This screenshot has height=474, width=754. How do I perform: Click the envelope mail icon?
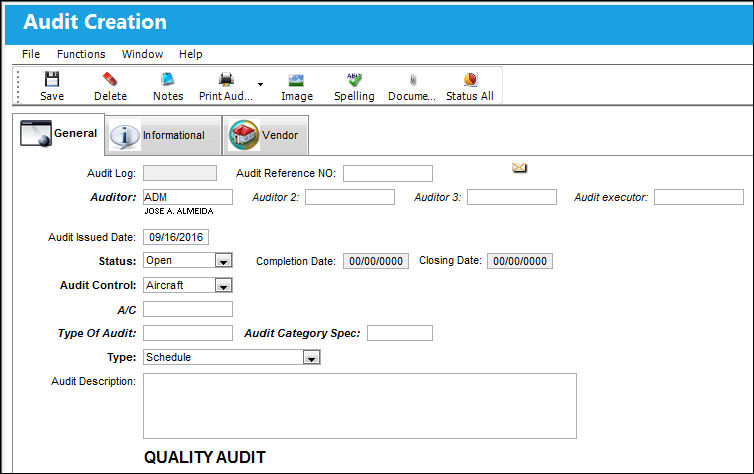coord(519,168)
